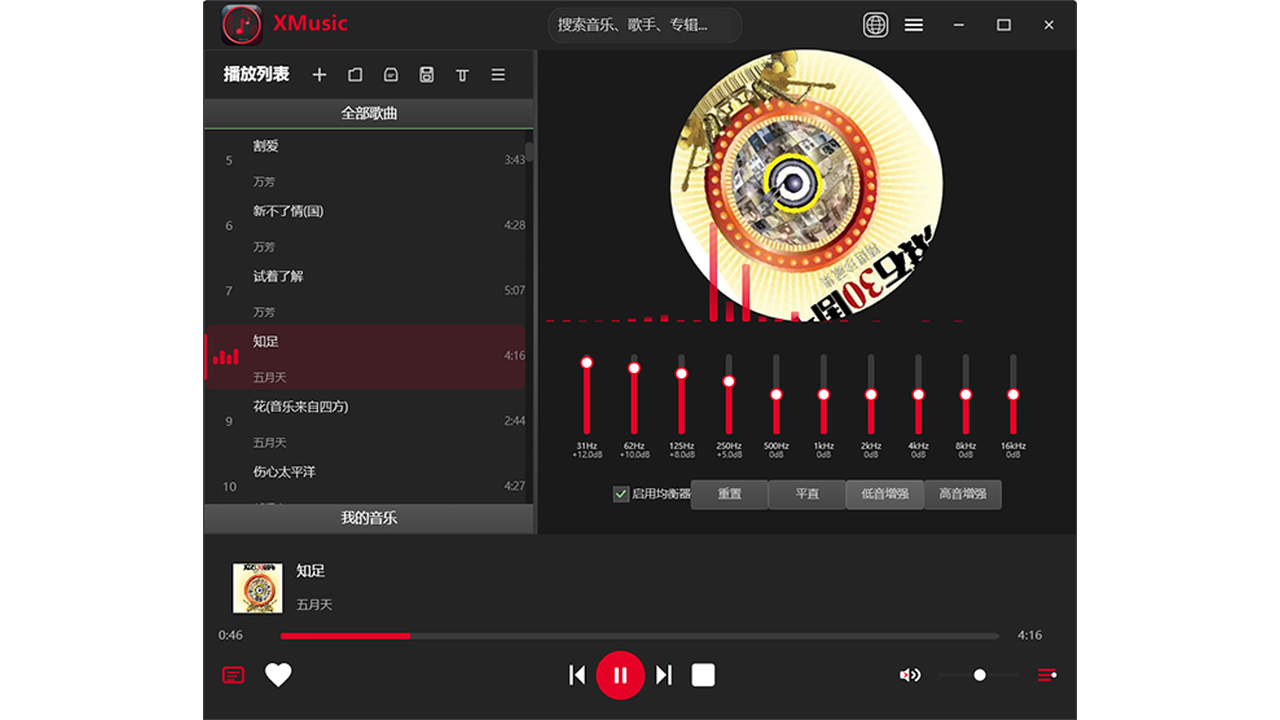The width and height of the screenshot is (1280, 720).
Task: Click artist 五月天 in the now-playing bar
Action: tap(314, 605)
